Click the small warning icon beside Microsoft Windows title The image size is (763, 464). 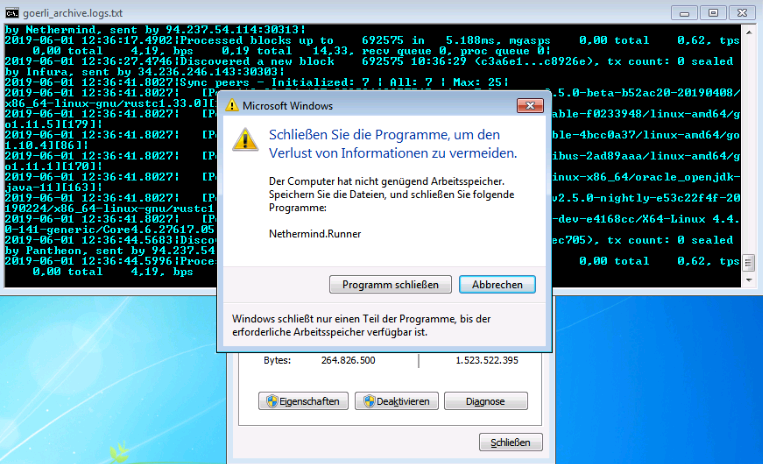[232, 106]
